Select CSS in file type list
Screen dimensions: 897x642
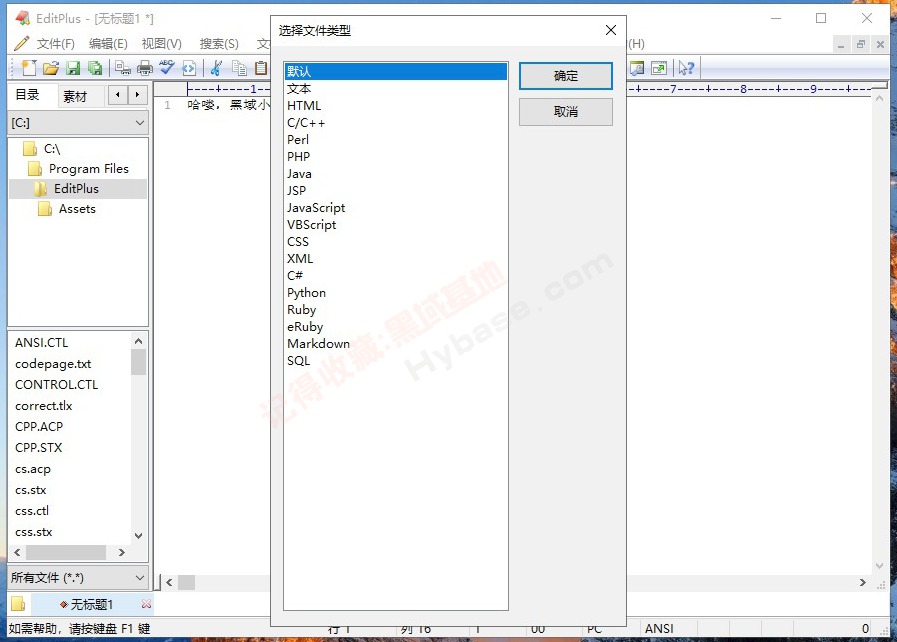pos(395,241)
